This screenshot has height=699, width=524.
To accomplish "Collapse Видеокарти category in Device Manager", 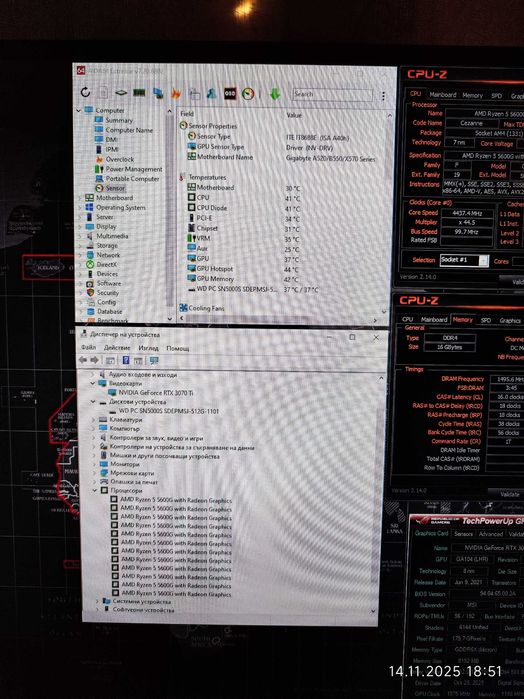I will tap(93, 383).
